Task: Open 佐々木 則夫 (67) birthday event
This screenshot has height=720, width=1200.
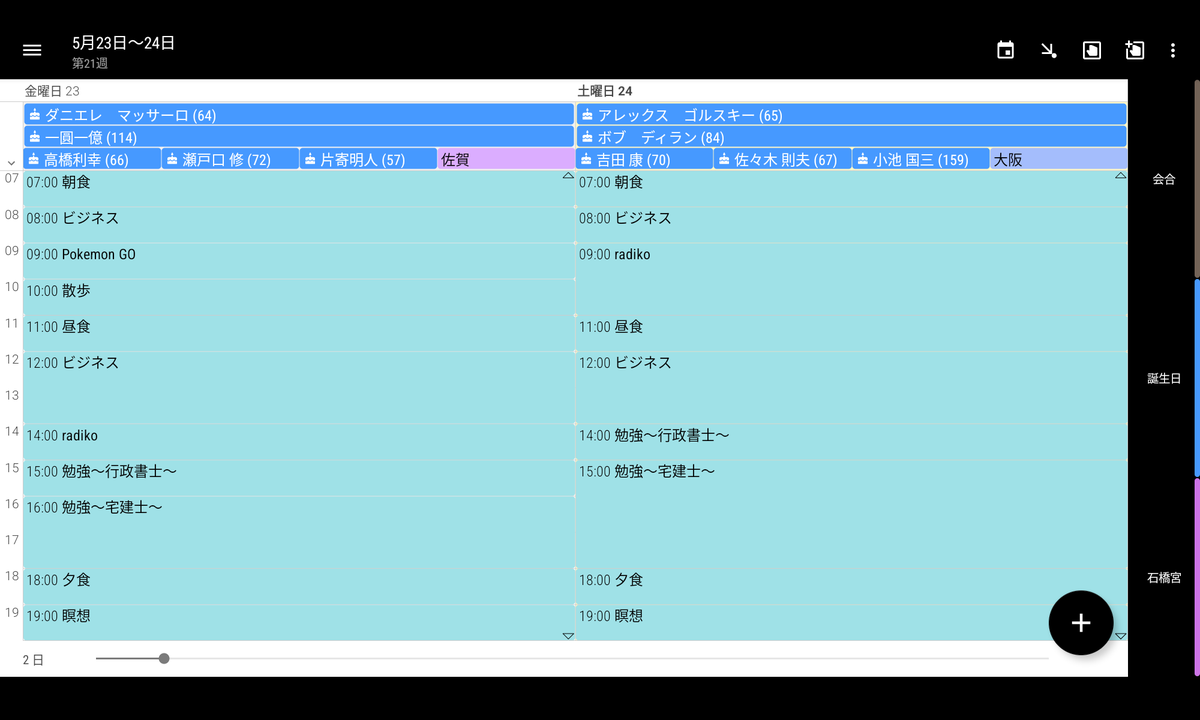Action: click(783, 159)
